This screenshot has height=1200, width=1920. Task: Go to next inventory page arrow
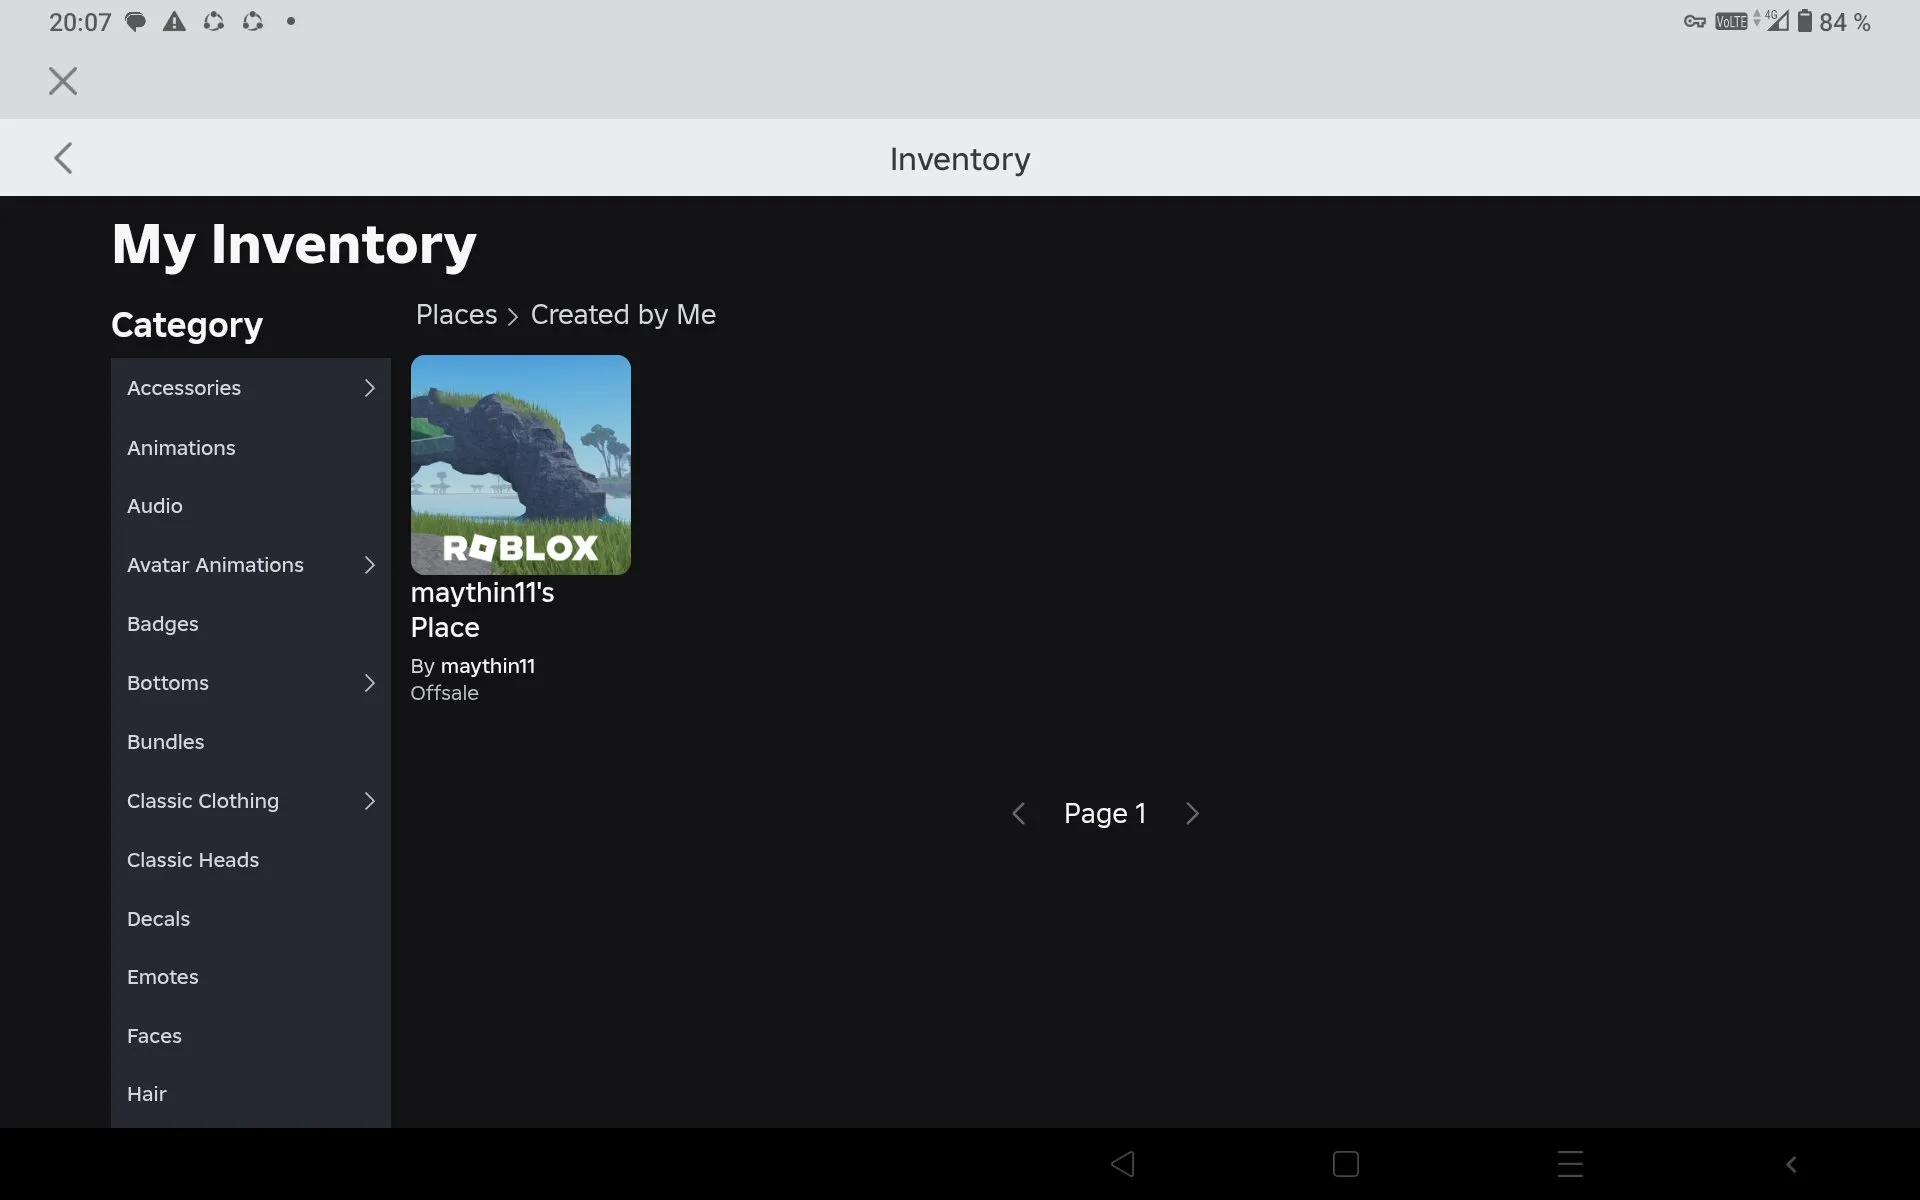pyautogui.click(x=1192, y=814)
